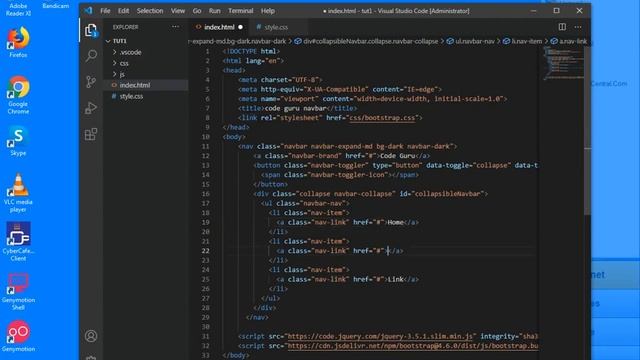Open the Extensions view icon
The image size is (640, 360).
[91, 134]
